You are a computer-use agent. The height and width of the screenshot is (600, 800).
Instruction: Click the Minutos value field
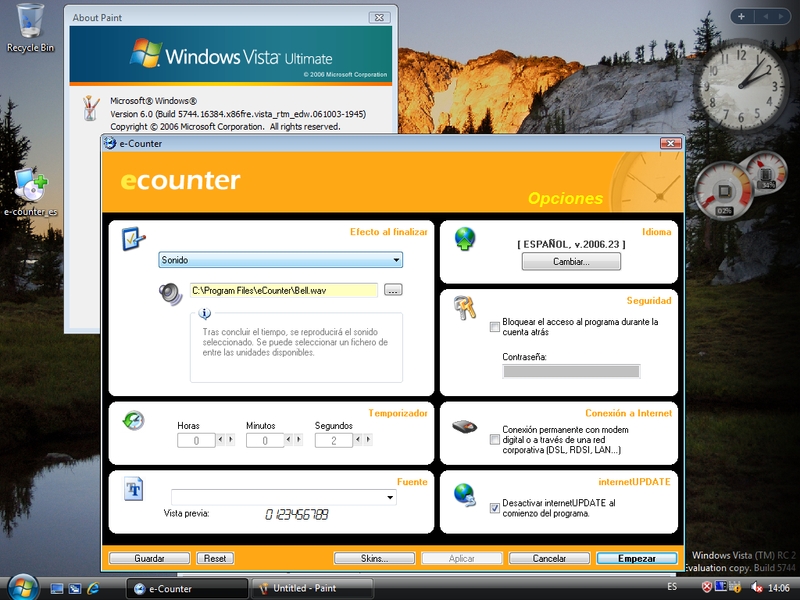pyautogui.click(x=265, y=440)
